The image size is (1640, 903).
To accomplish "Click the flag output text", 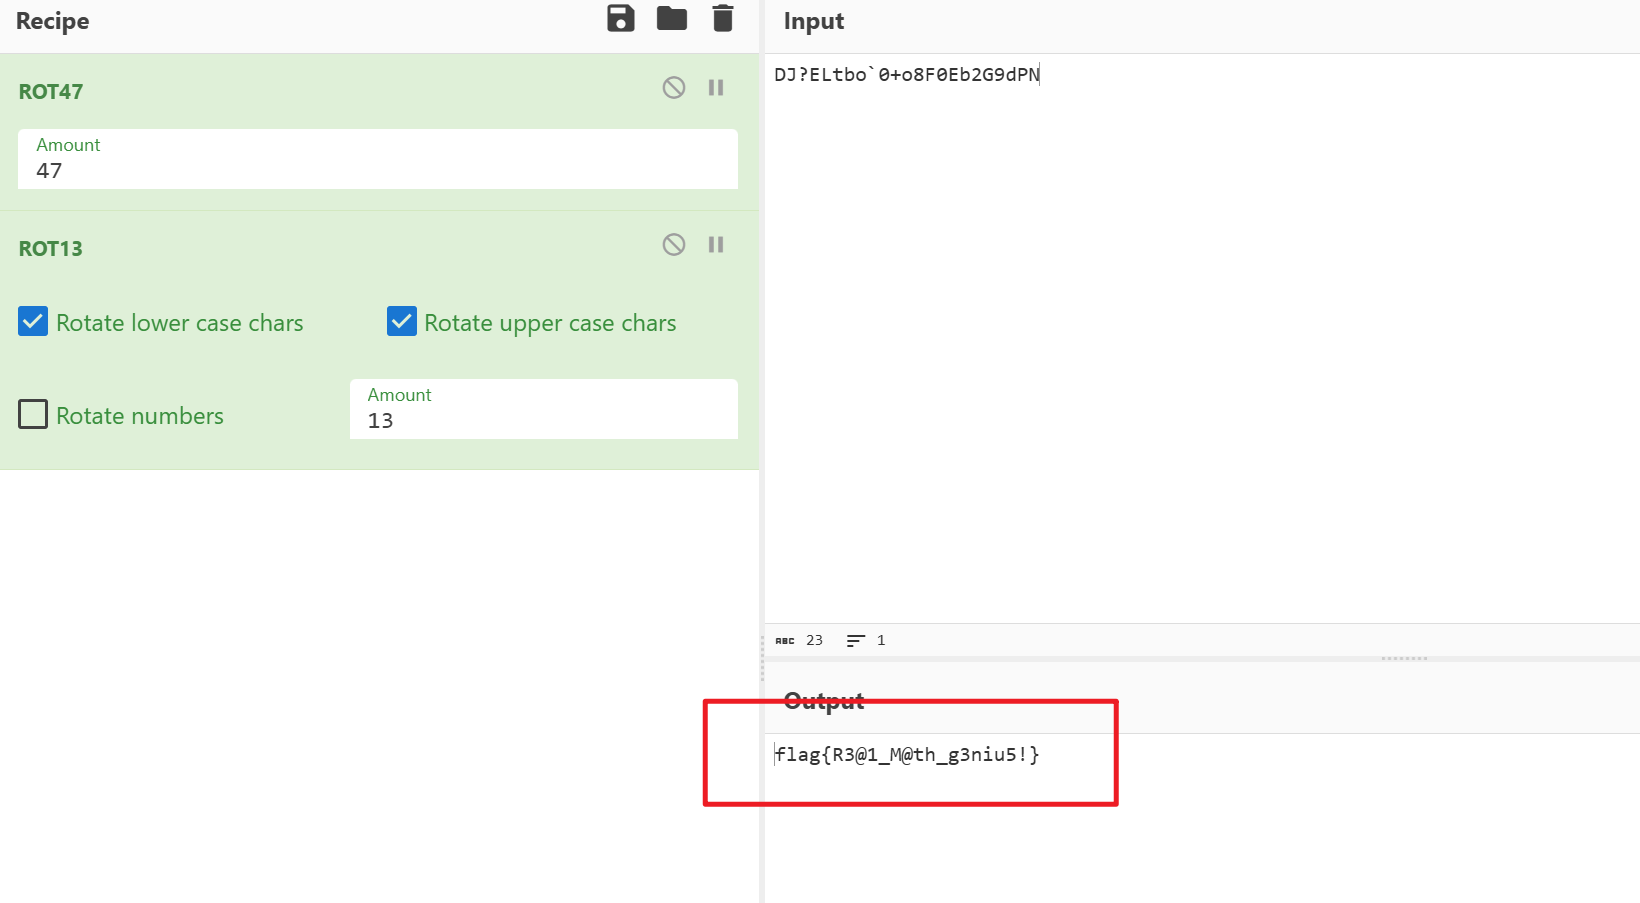I will tap(907, 755).
